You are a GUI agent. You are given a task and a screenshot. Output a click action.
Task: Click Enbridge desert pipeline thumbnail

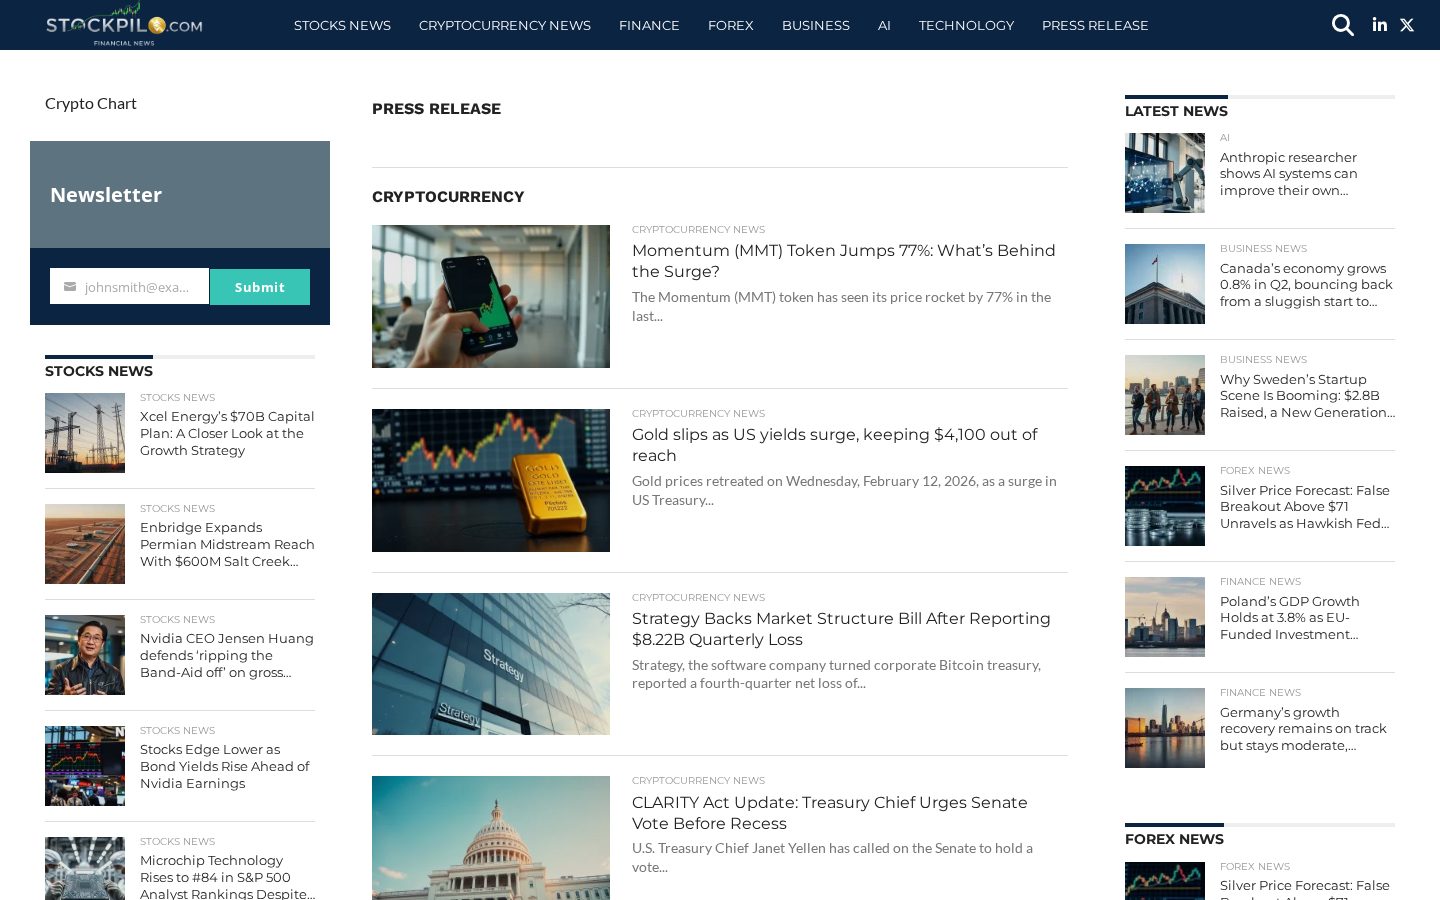coord(85,544)
